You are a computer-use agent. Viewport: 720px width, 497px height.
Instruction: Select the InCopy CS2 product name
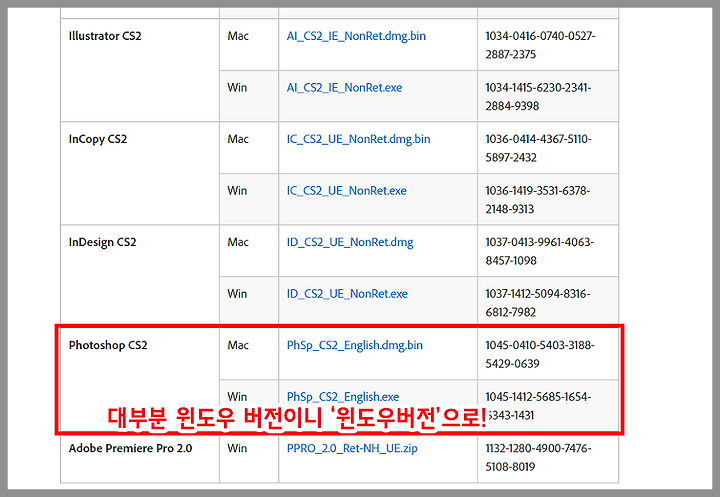97,139
